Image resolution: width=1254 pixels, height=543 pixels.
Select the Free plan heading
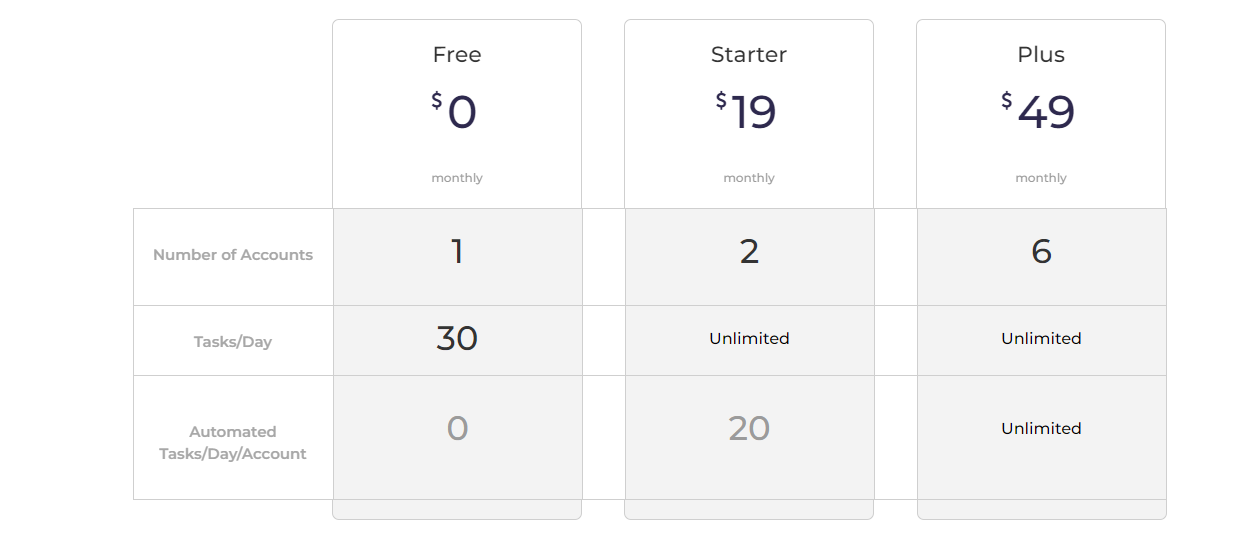pos(457,55)
